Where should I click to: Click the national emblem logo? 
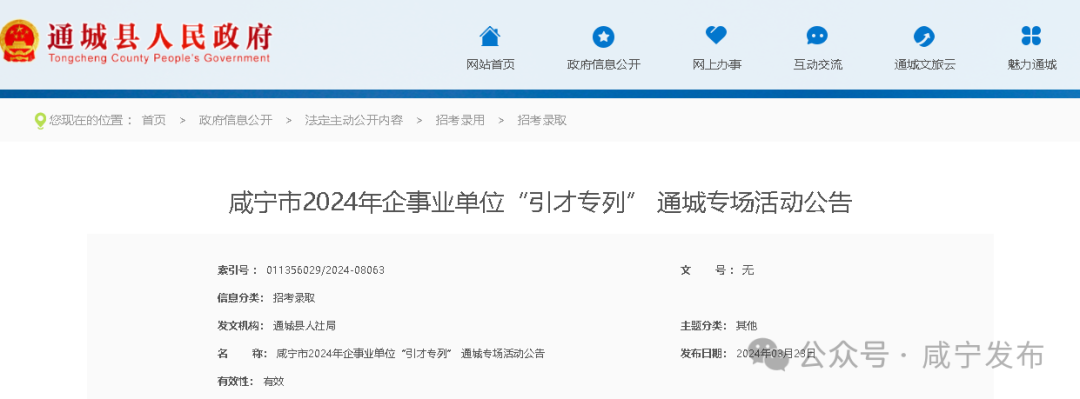click(19, 40)
